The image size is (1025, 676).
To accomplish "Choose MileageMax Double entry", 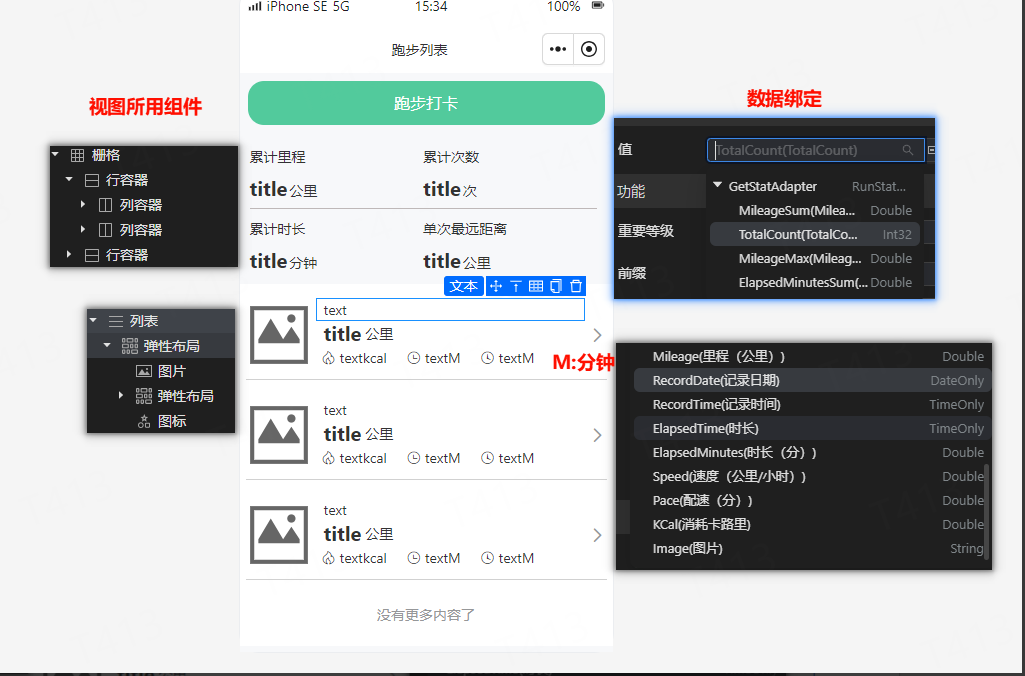I will (x=816, y=258).
